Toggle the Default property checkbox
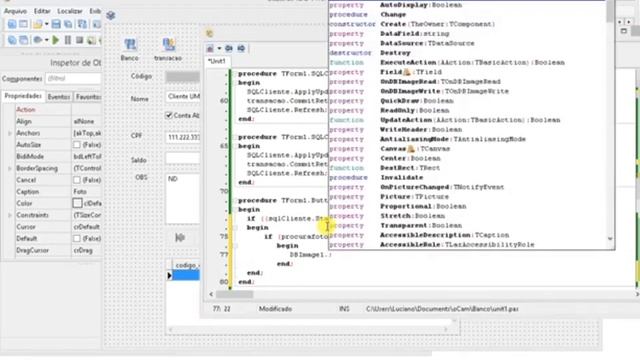This screenshot has height=360, width=640. (77, 238)
